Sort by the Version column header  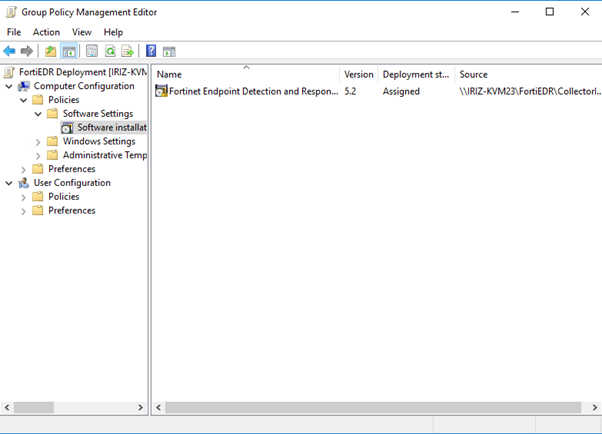click(x=359, y=75)
